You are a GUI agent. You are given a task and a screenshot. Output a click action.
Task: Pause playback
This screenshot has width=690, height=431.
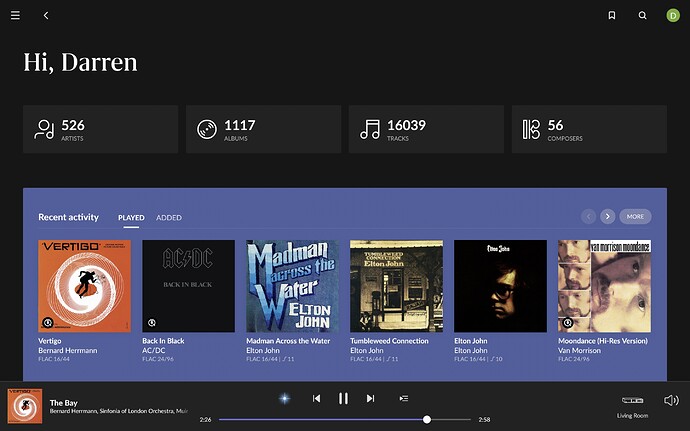coord(343,398)
